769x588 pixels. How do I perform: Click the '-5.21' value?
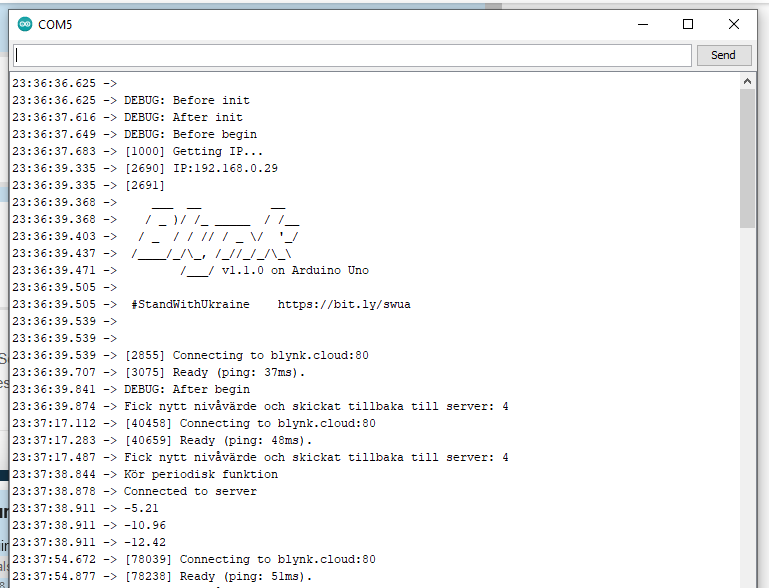coord(141,508)
